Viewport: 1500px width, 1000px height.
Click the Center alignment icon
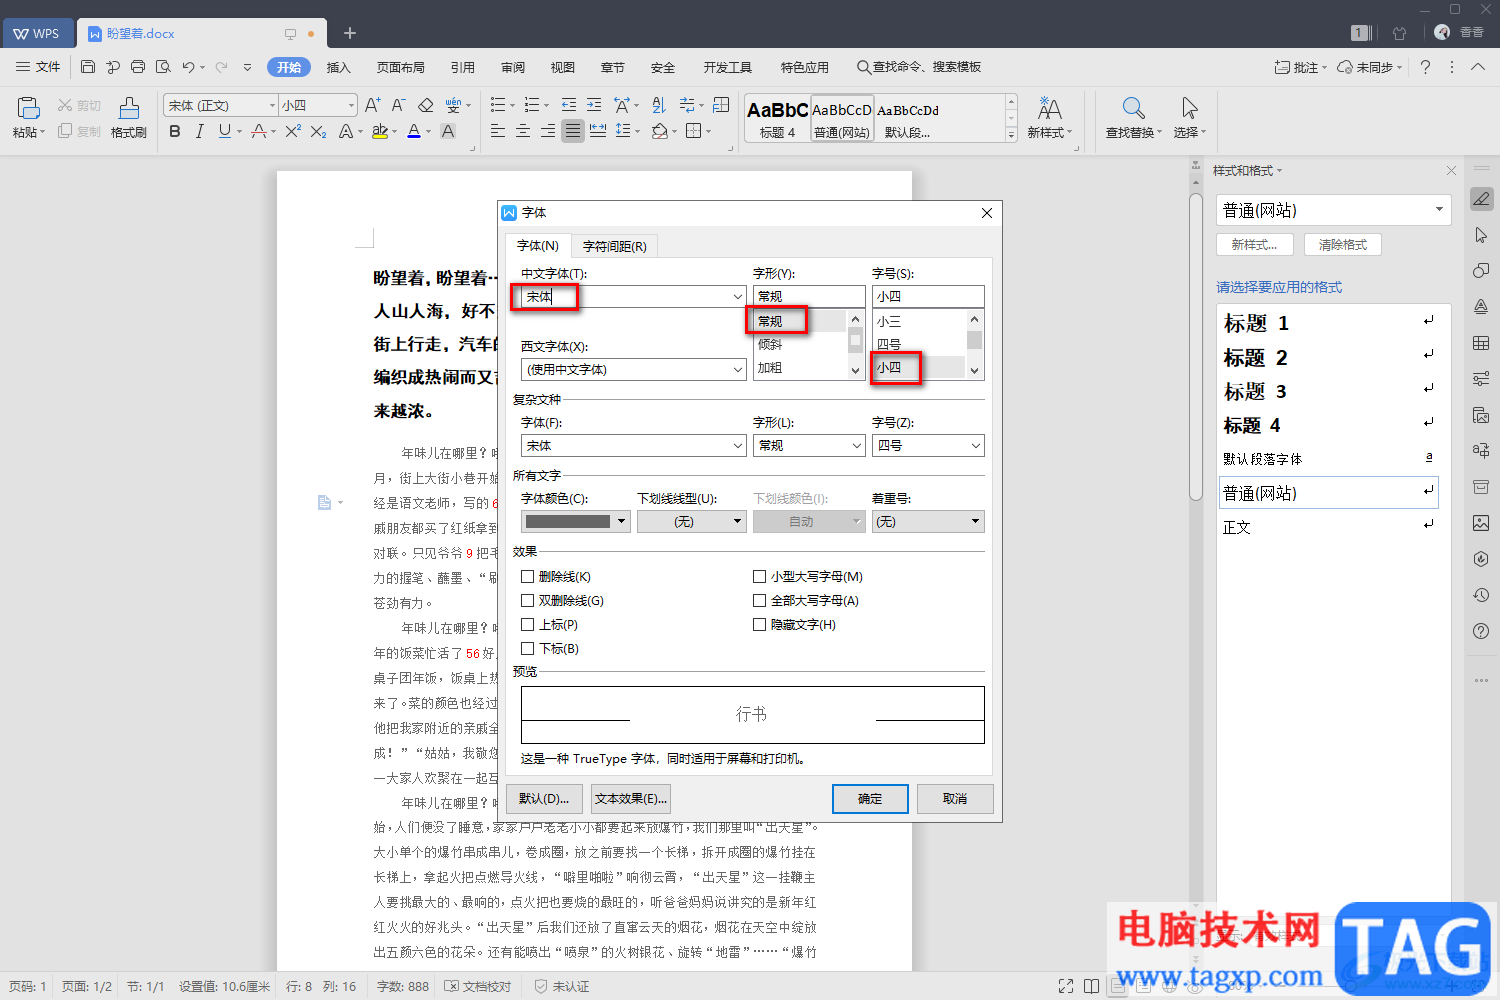point(523,131)
